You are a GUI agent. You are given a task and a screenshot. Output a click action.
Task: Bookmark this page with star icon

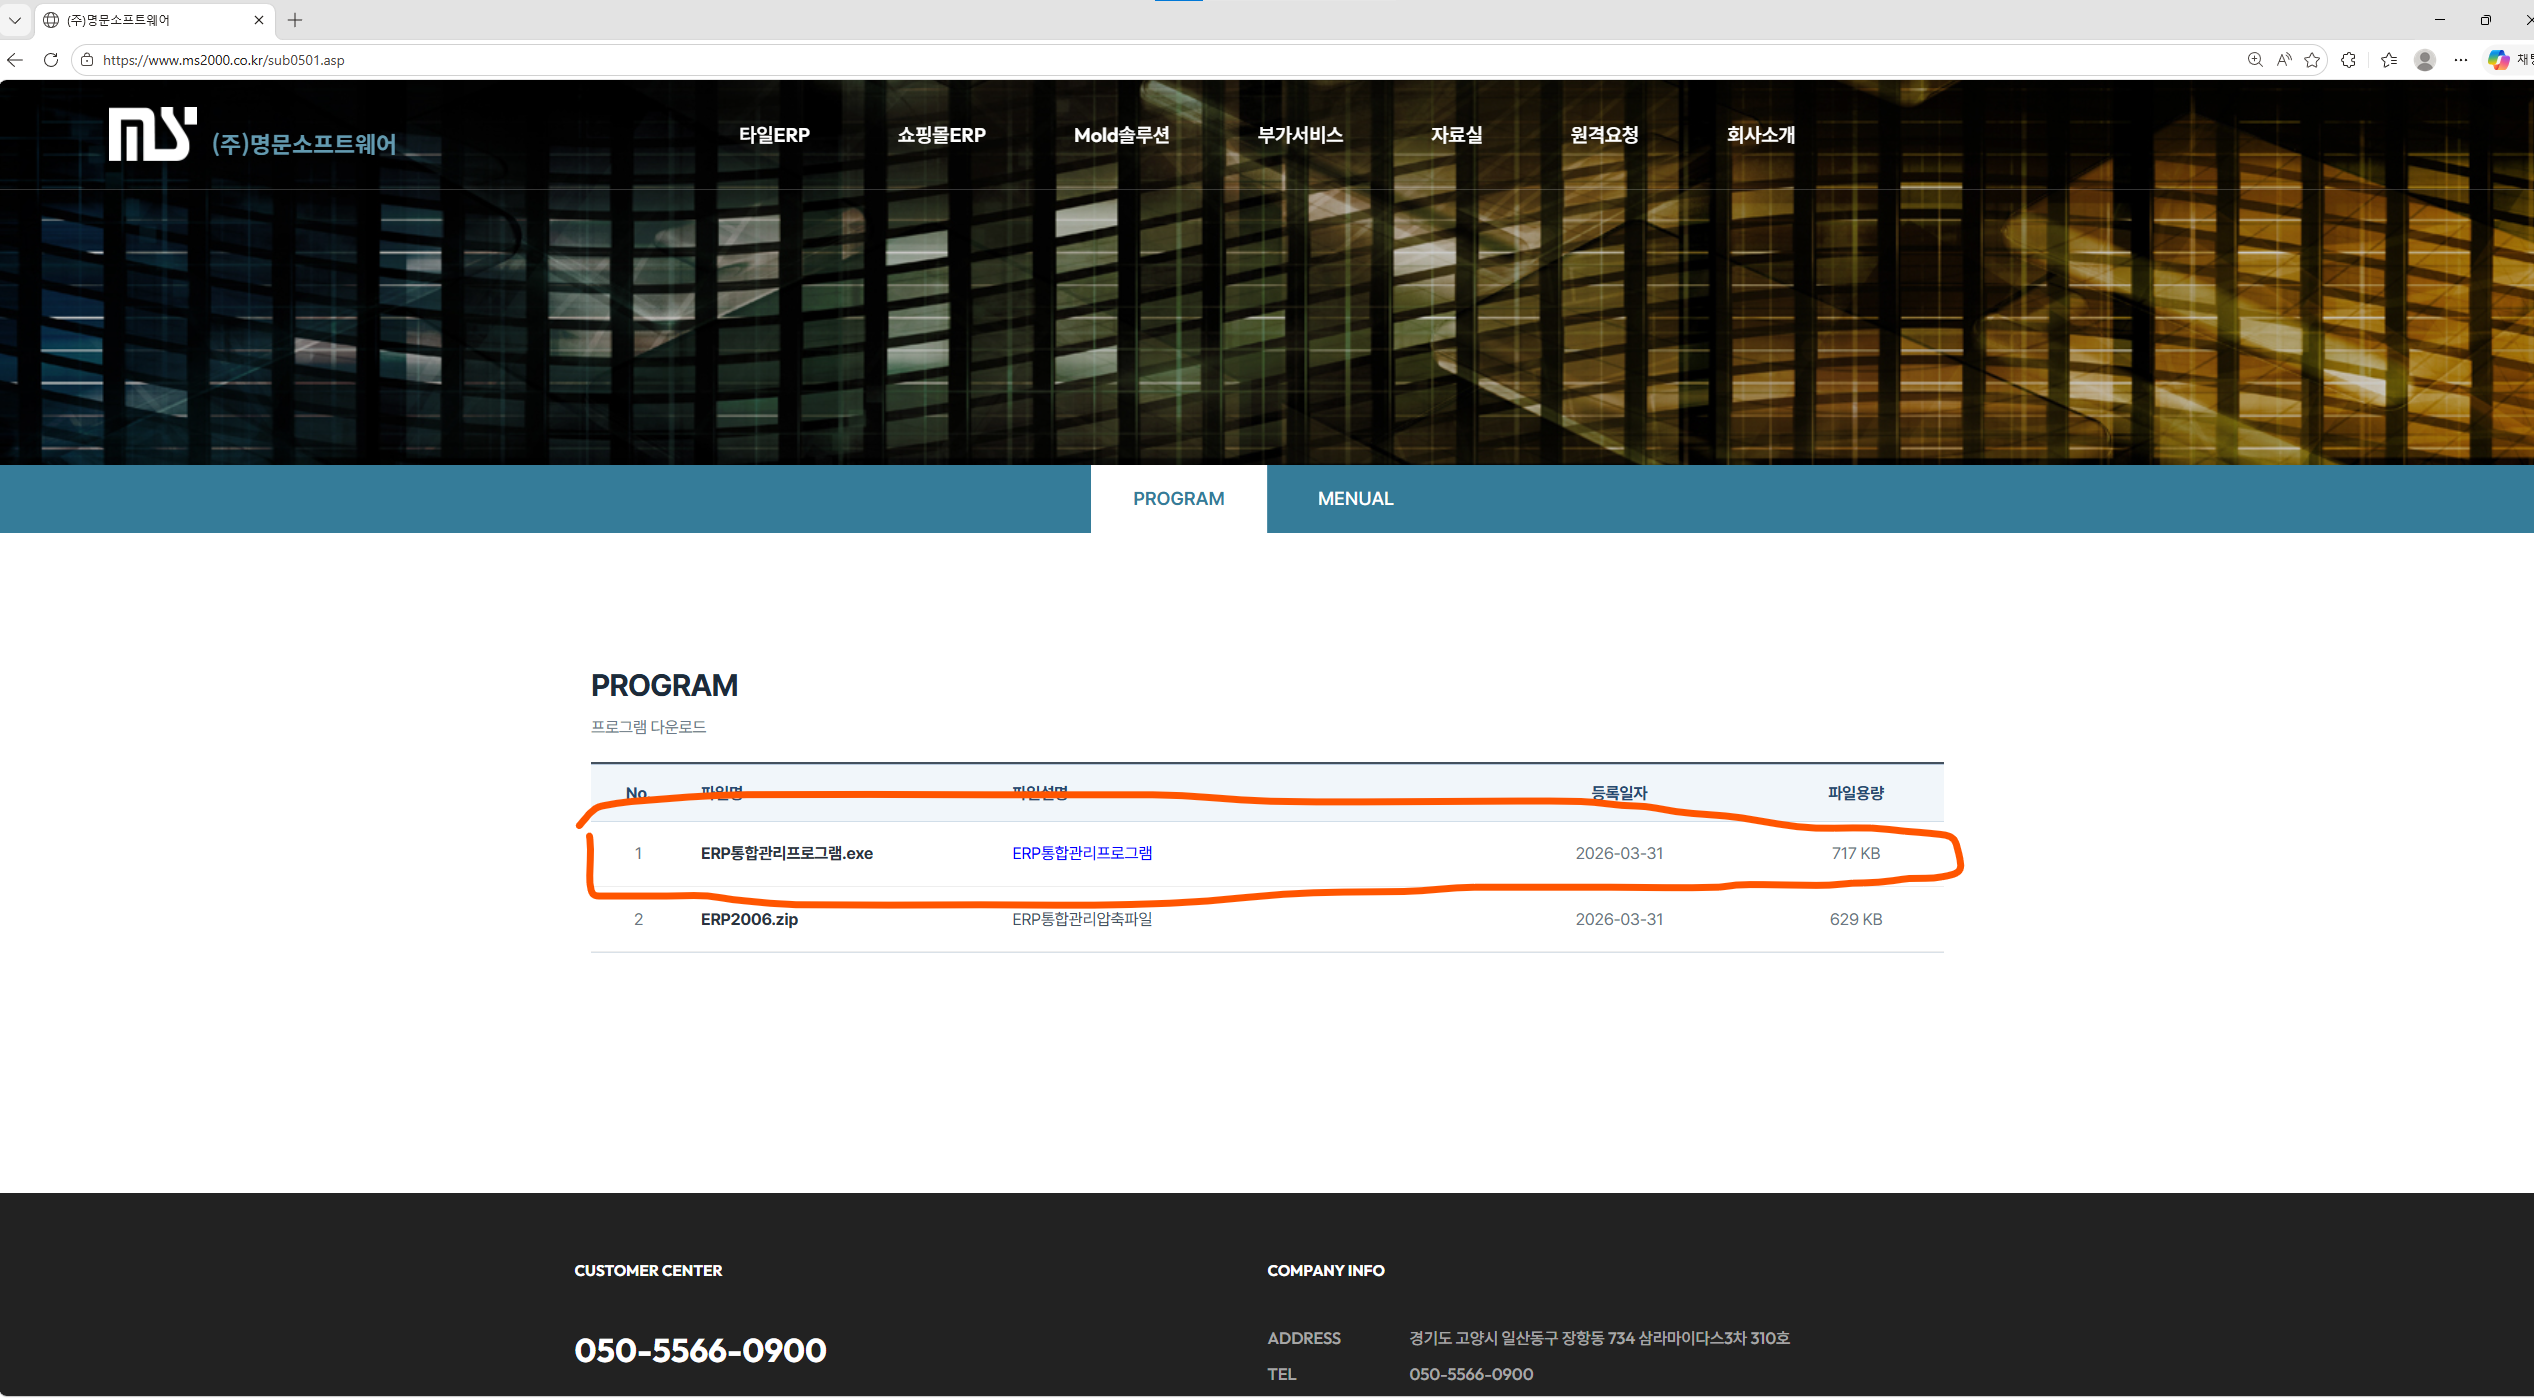click(2312, 60)
